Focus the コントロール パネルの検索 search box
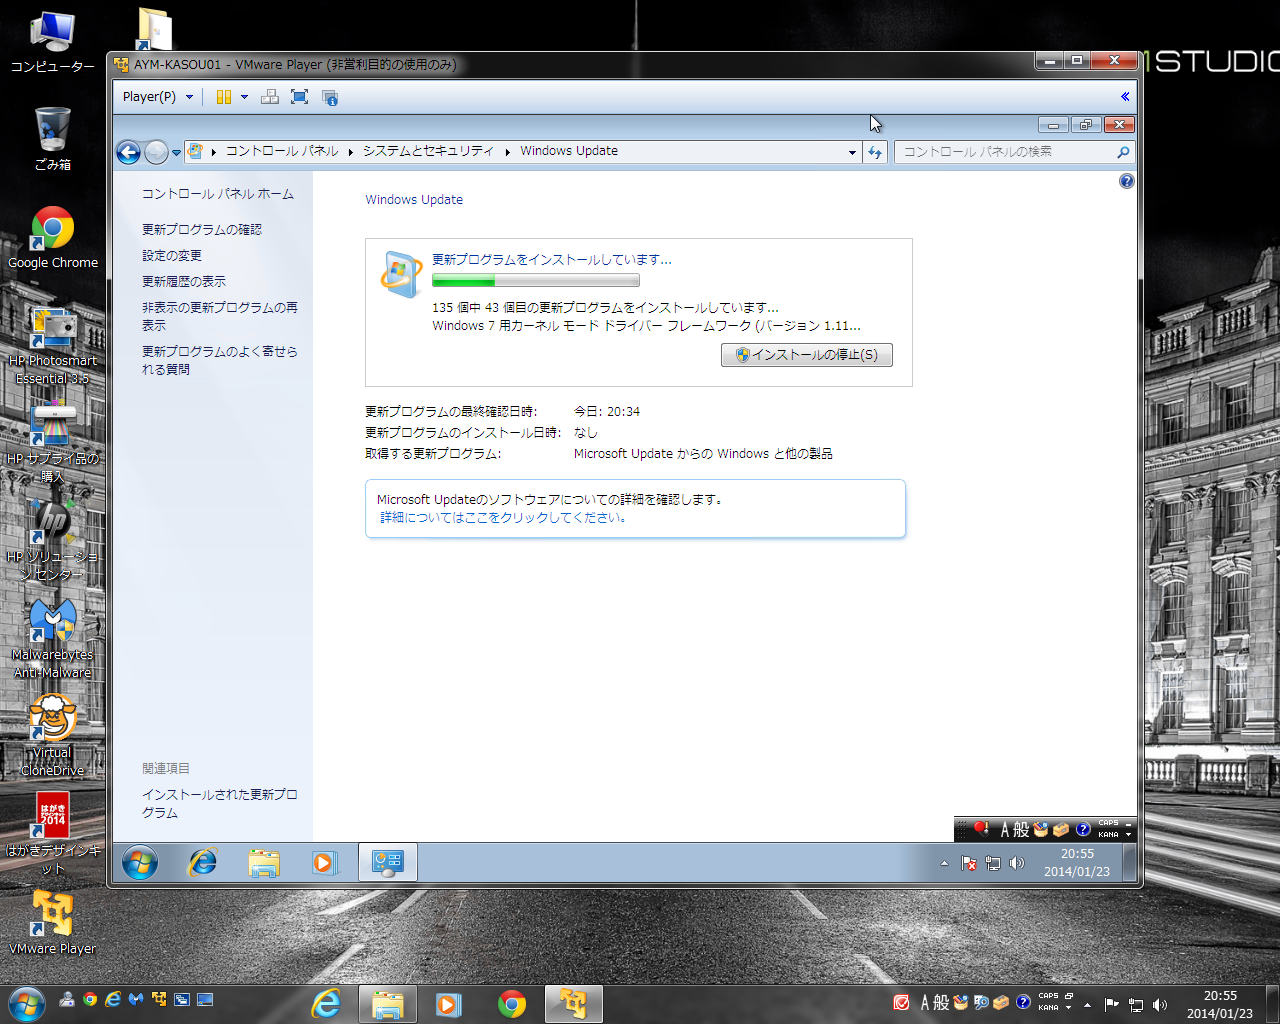The width and height of the screenshot is (1280, 1024). [x=1014, y=152]
